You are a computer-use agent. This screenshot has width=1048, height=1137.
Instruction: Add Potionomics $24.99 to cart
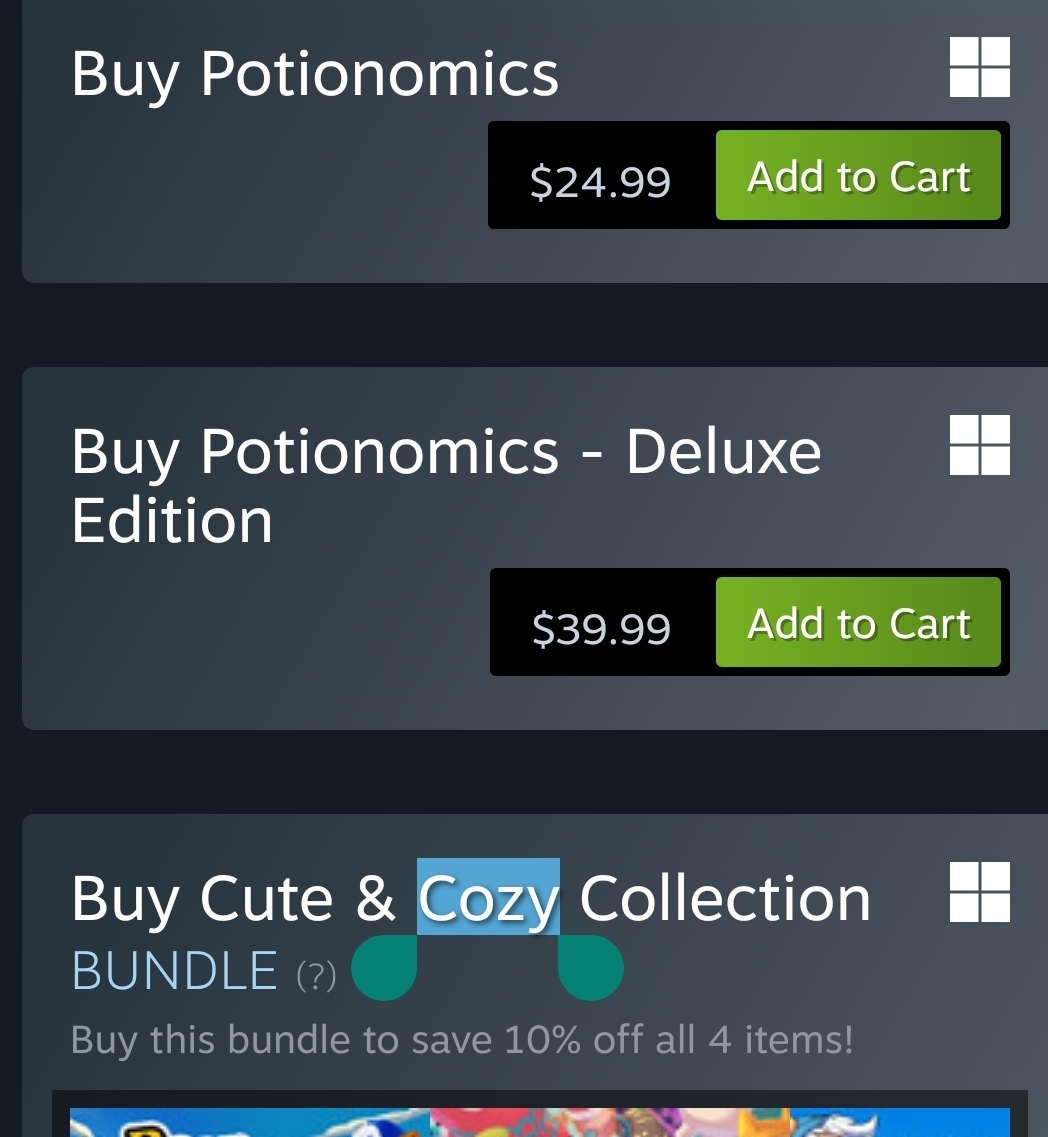pyautogui.click(x=858, y=176)
